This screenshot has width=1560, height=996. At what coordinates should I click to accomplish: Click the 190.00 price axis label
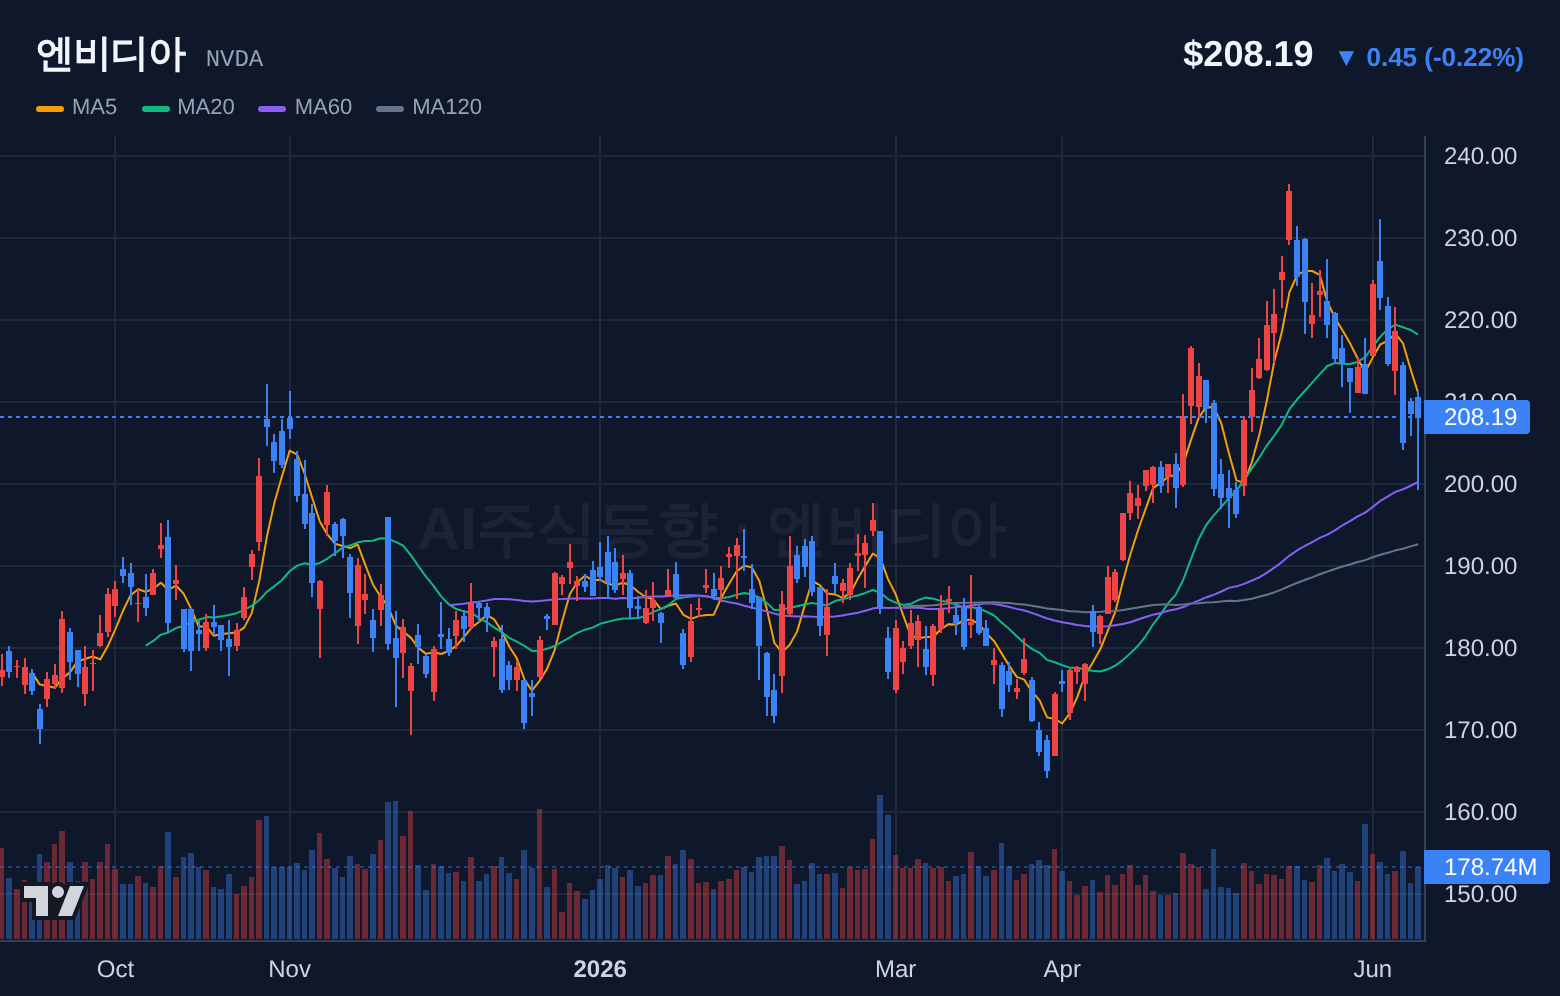(1480, 566)
